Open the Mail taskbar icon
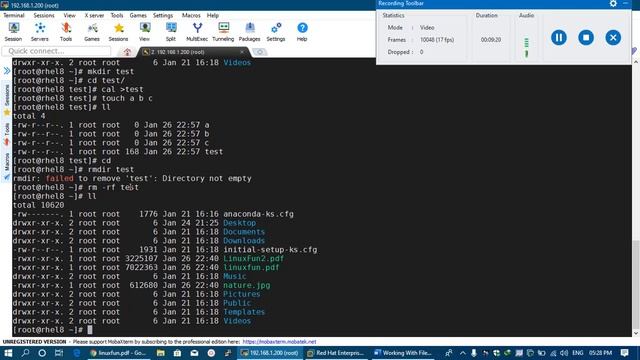Screen dimensions: 640x360 (x=194, y=353)
